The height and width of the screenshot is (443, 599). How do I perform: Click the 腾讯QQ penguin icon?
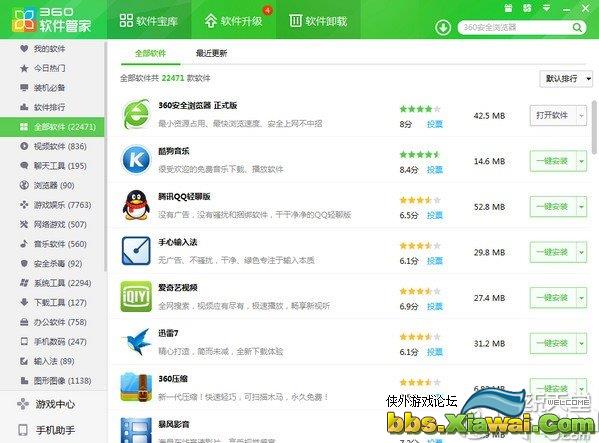[x=136, y=205]
